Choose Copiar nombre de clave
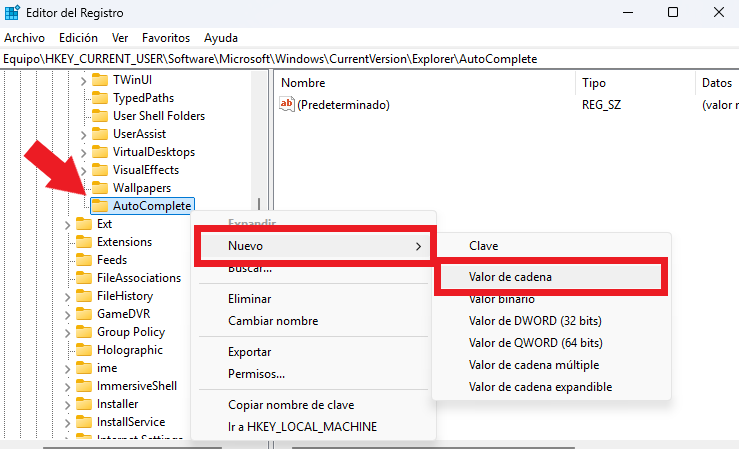Screen dimensions: 739x449 (313, 405)
